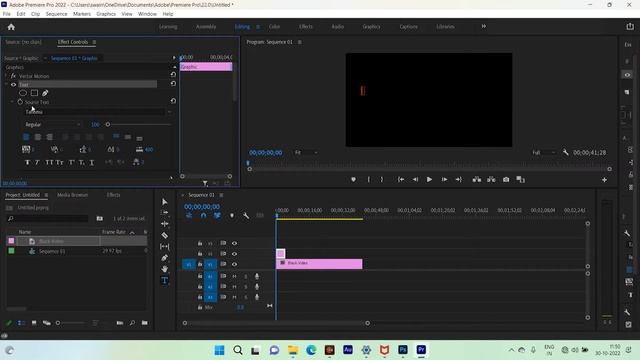Mute audio track A1

234,276
